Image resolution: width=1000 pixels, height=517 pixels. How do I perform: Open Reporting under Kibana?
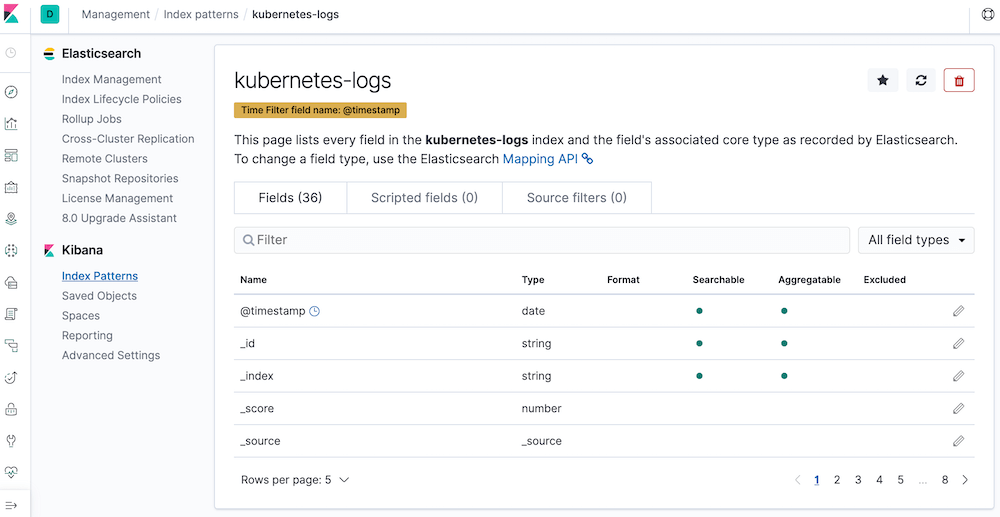pos(87,335)
